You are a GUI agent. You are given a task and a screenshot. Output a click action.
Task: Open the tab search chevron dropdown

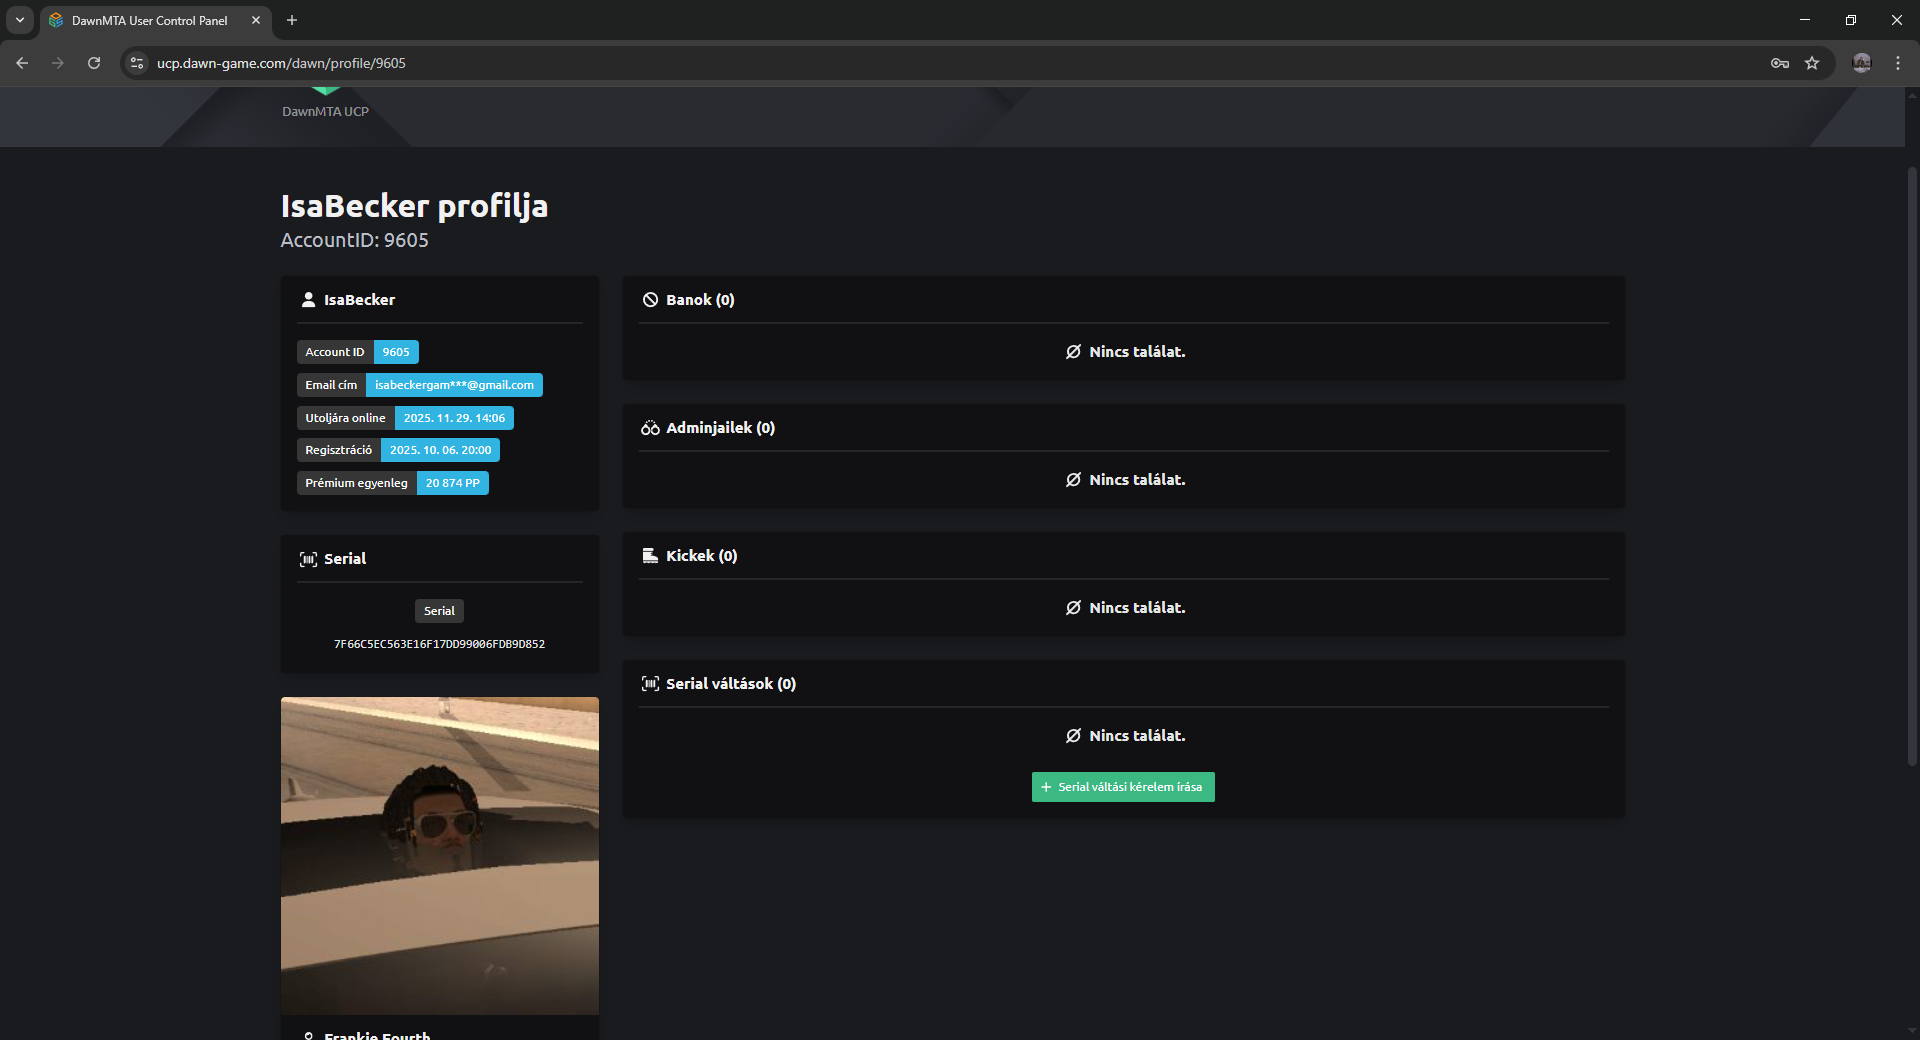point(19,20)
